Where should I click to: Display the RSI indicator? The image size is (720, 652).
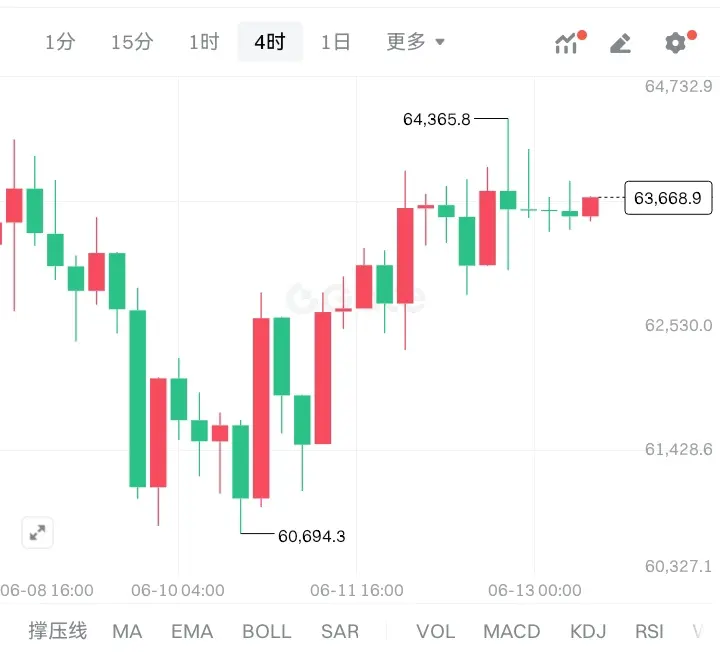point(649,631)
